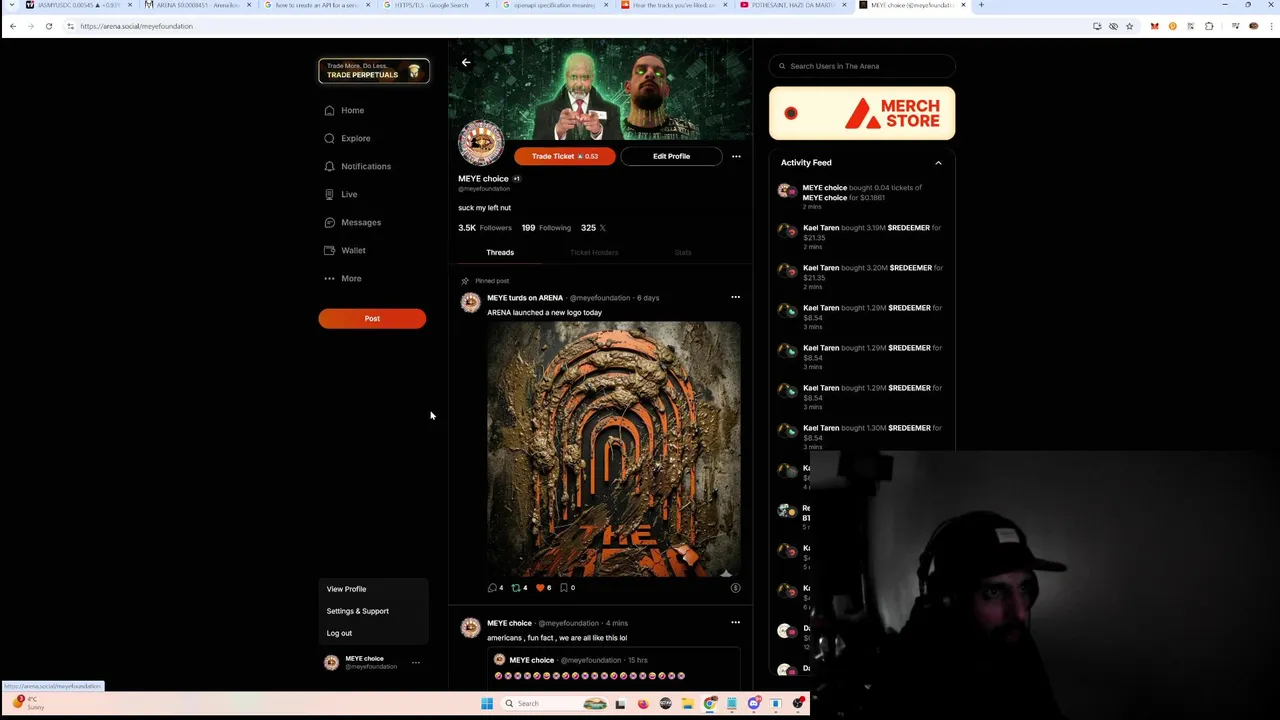The height and width of the screenshot is (720, 1280).
Task: Open the 'MEYE turds on ARENA' pinned post author
Action: click(x=525, y=298)
